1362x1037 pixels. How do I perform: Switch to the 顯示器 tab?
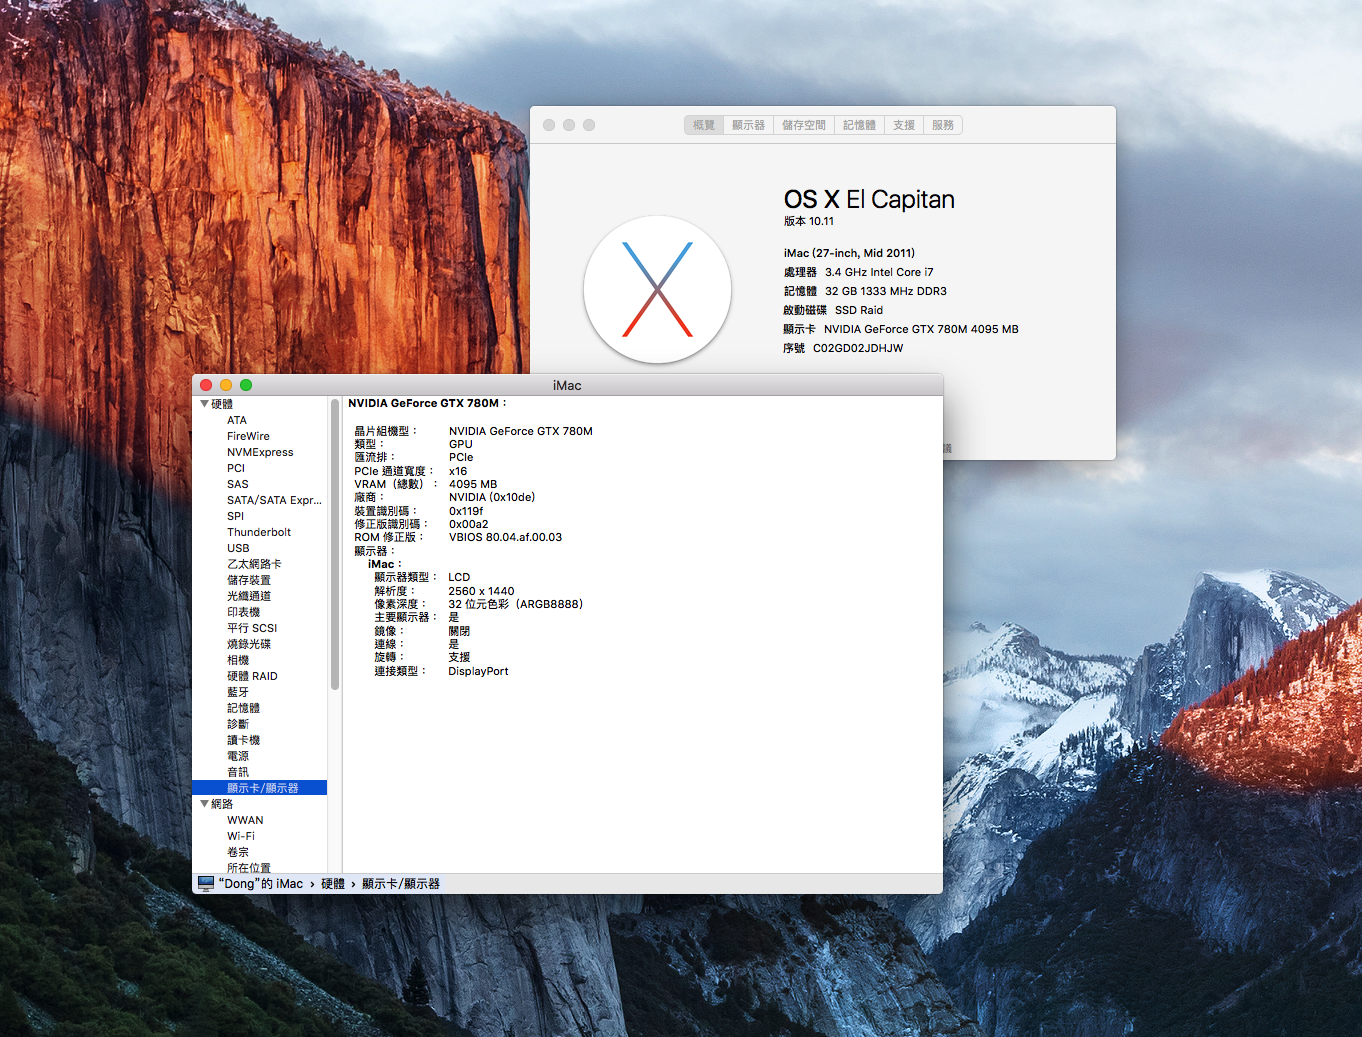coord(748,125)
